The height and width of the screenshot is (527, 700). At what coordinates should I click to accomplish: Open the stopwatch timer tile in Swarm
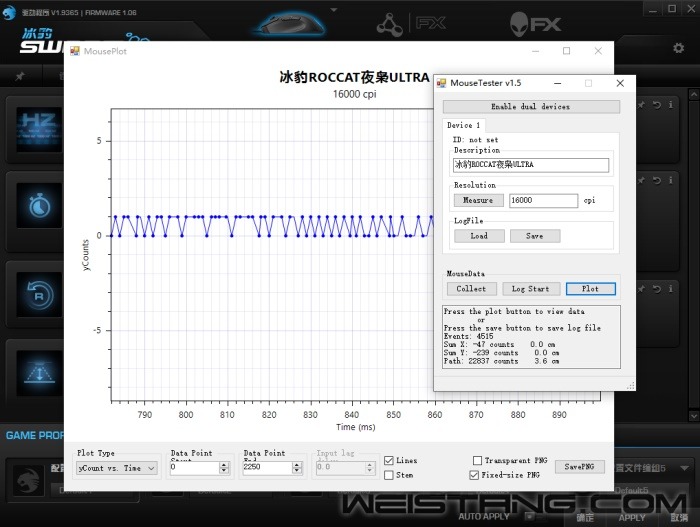[x=39, y=205]
